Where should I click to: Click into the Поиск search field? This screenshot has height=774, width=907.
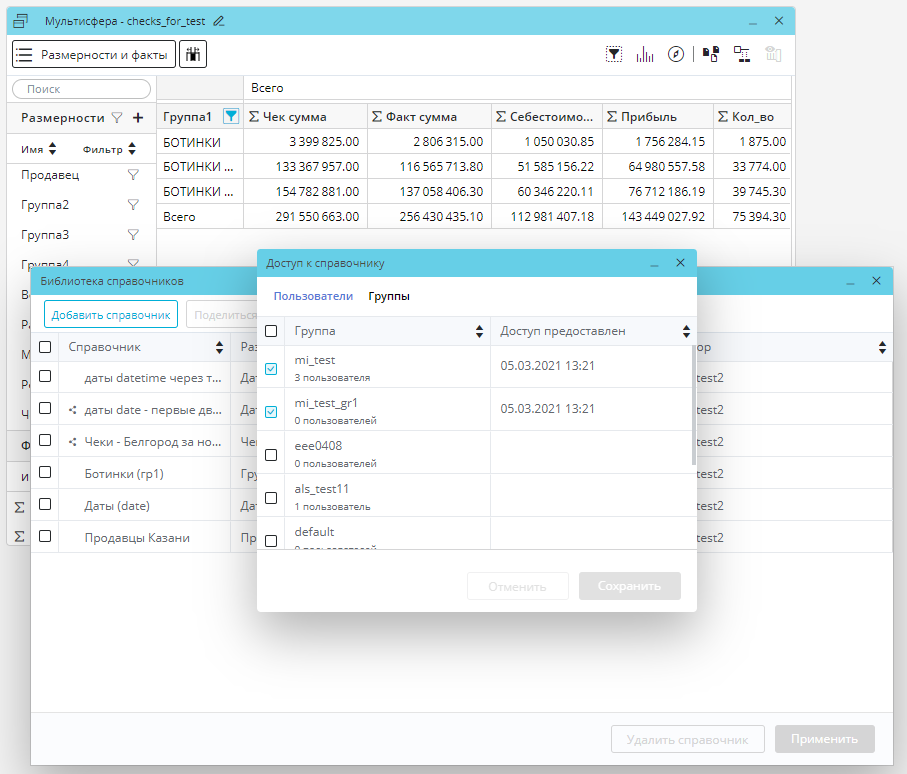[x=81, y=89]
